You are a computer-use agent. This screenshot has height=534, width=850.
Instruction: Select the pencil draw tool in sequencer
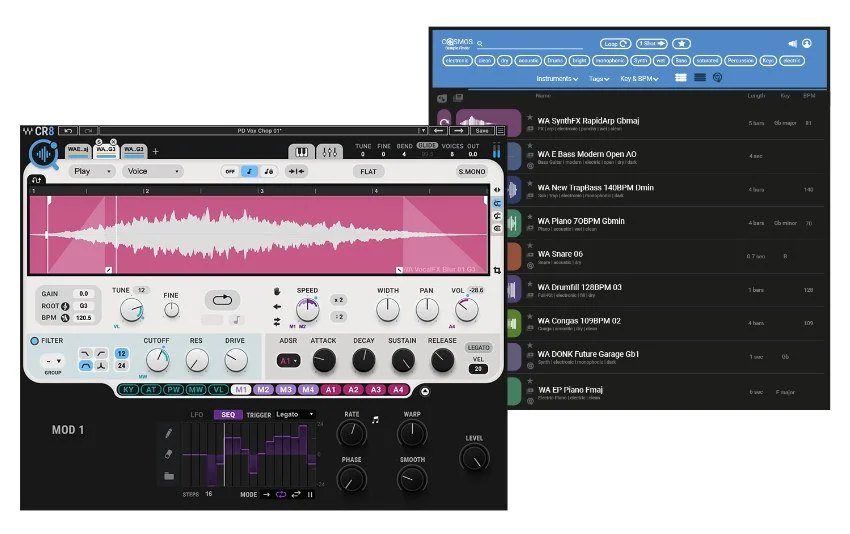click(x=169, y=433)
